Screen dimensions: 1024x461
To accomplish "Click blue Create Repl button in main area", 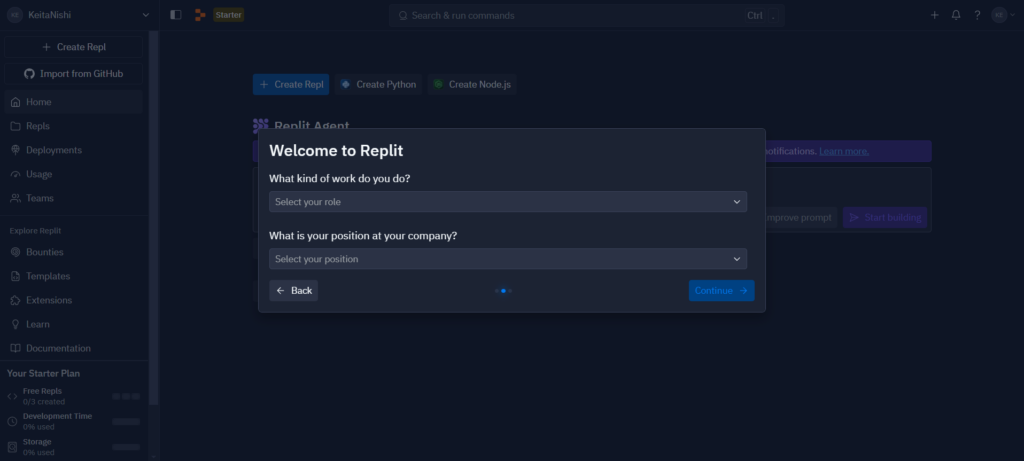I will pos(291,84).
